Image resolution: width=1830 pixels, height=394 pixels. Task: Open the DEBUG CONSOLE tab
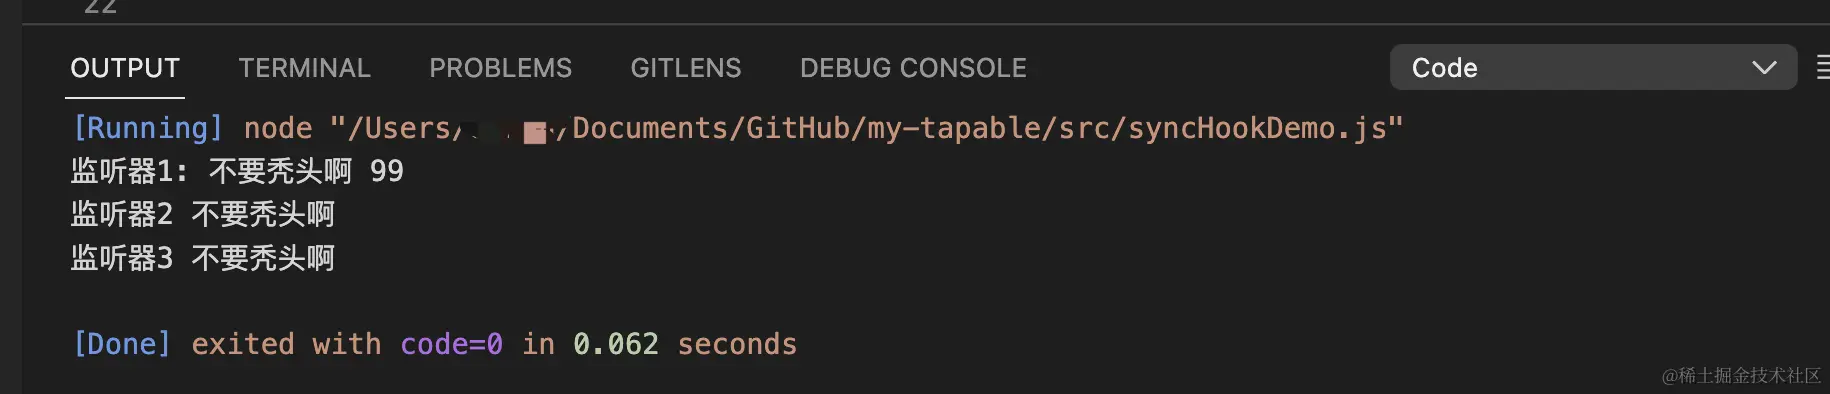[913, 68]
